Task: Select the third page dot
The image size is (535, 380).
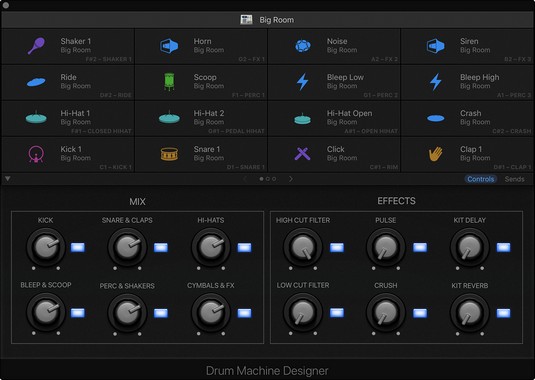Action: point(274,179)
